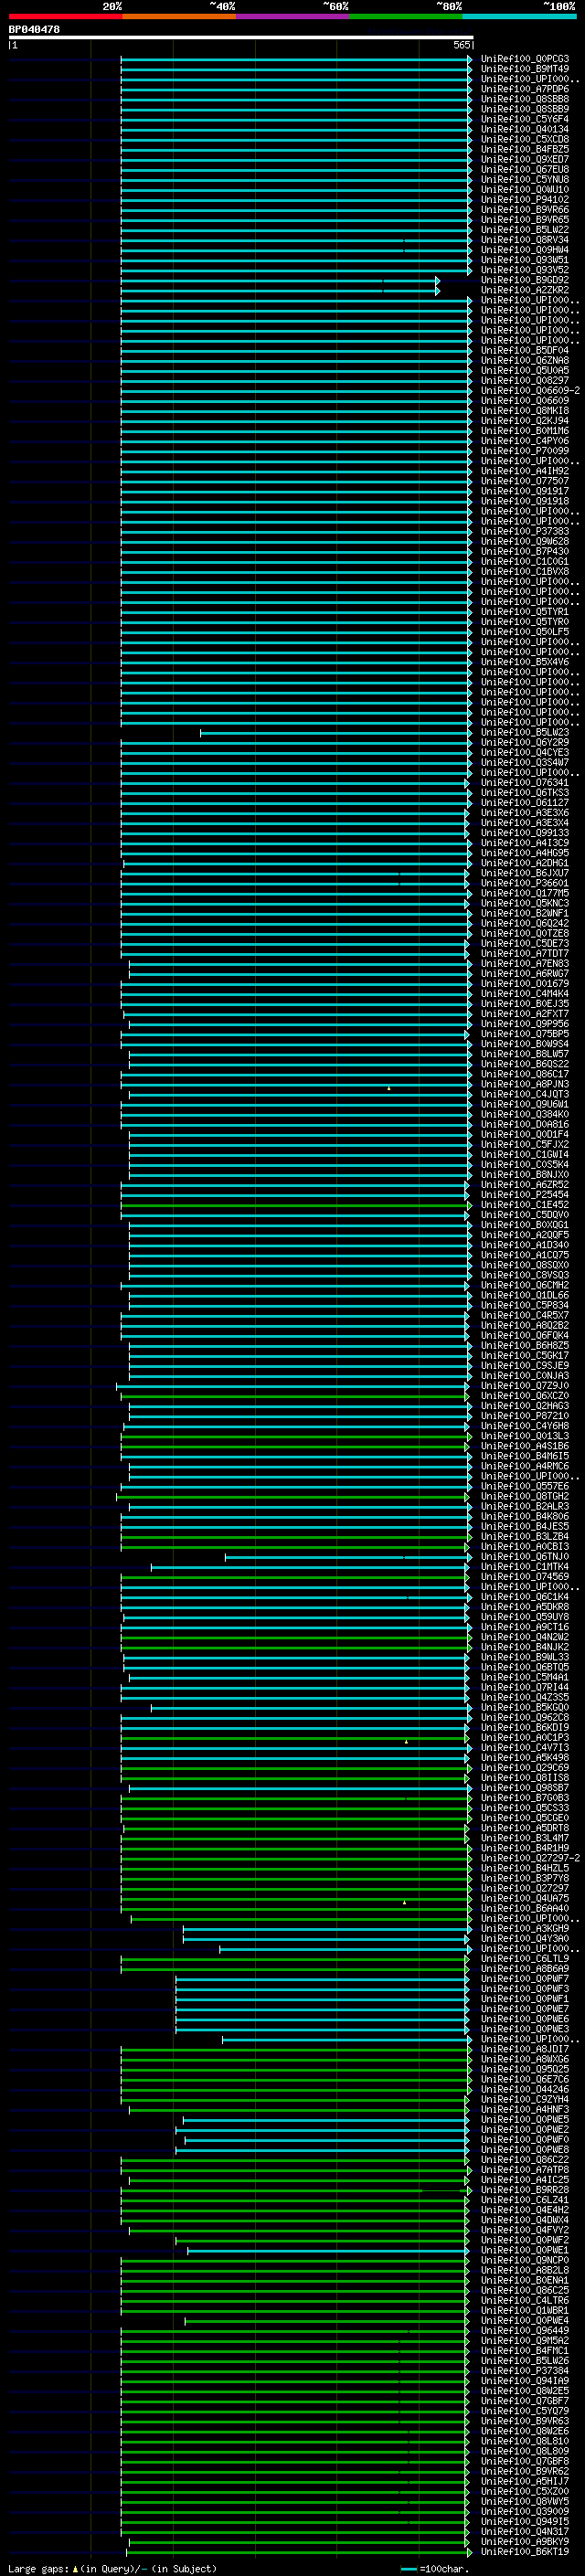585x2576 pixels.
Task: Select hit label UniRef100_B9RR28
Action: (x=525, y=2190)
